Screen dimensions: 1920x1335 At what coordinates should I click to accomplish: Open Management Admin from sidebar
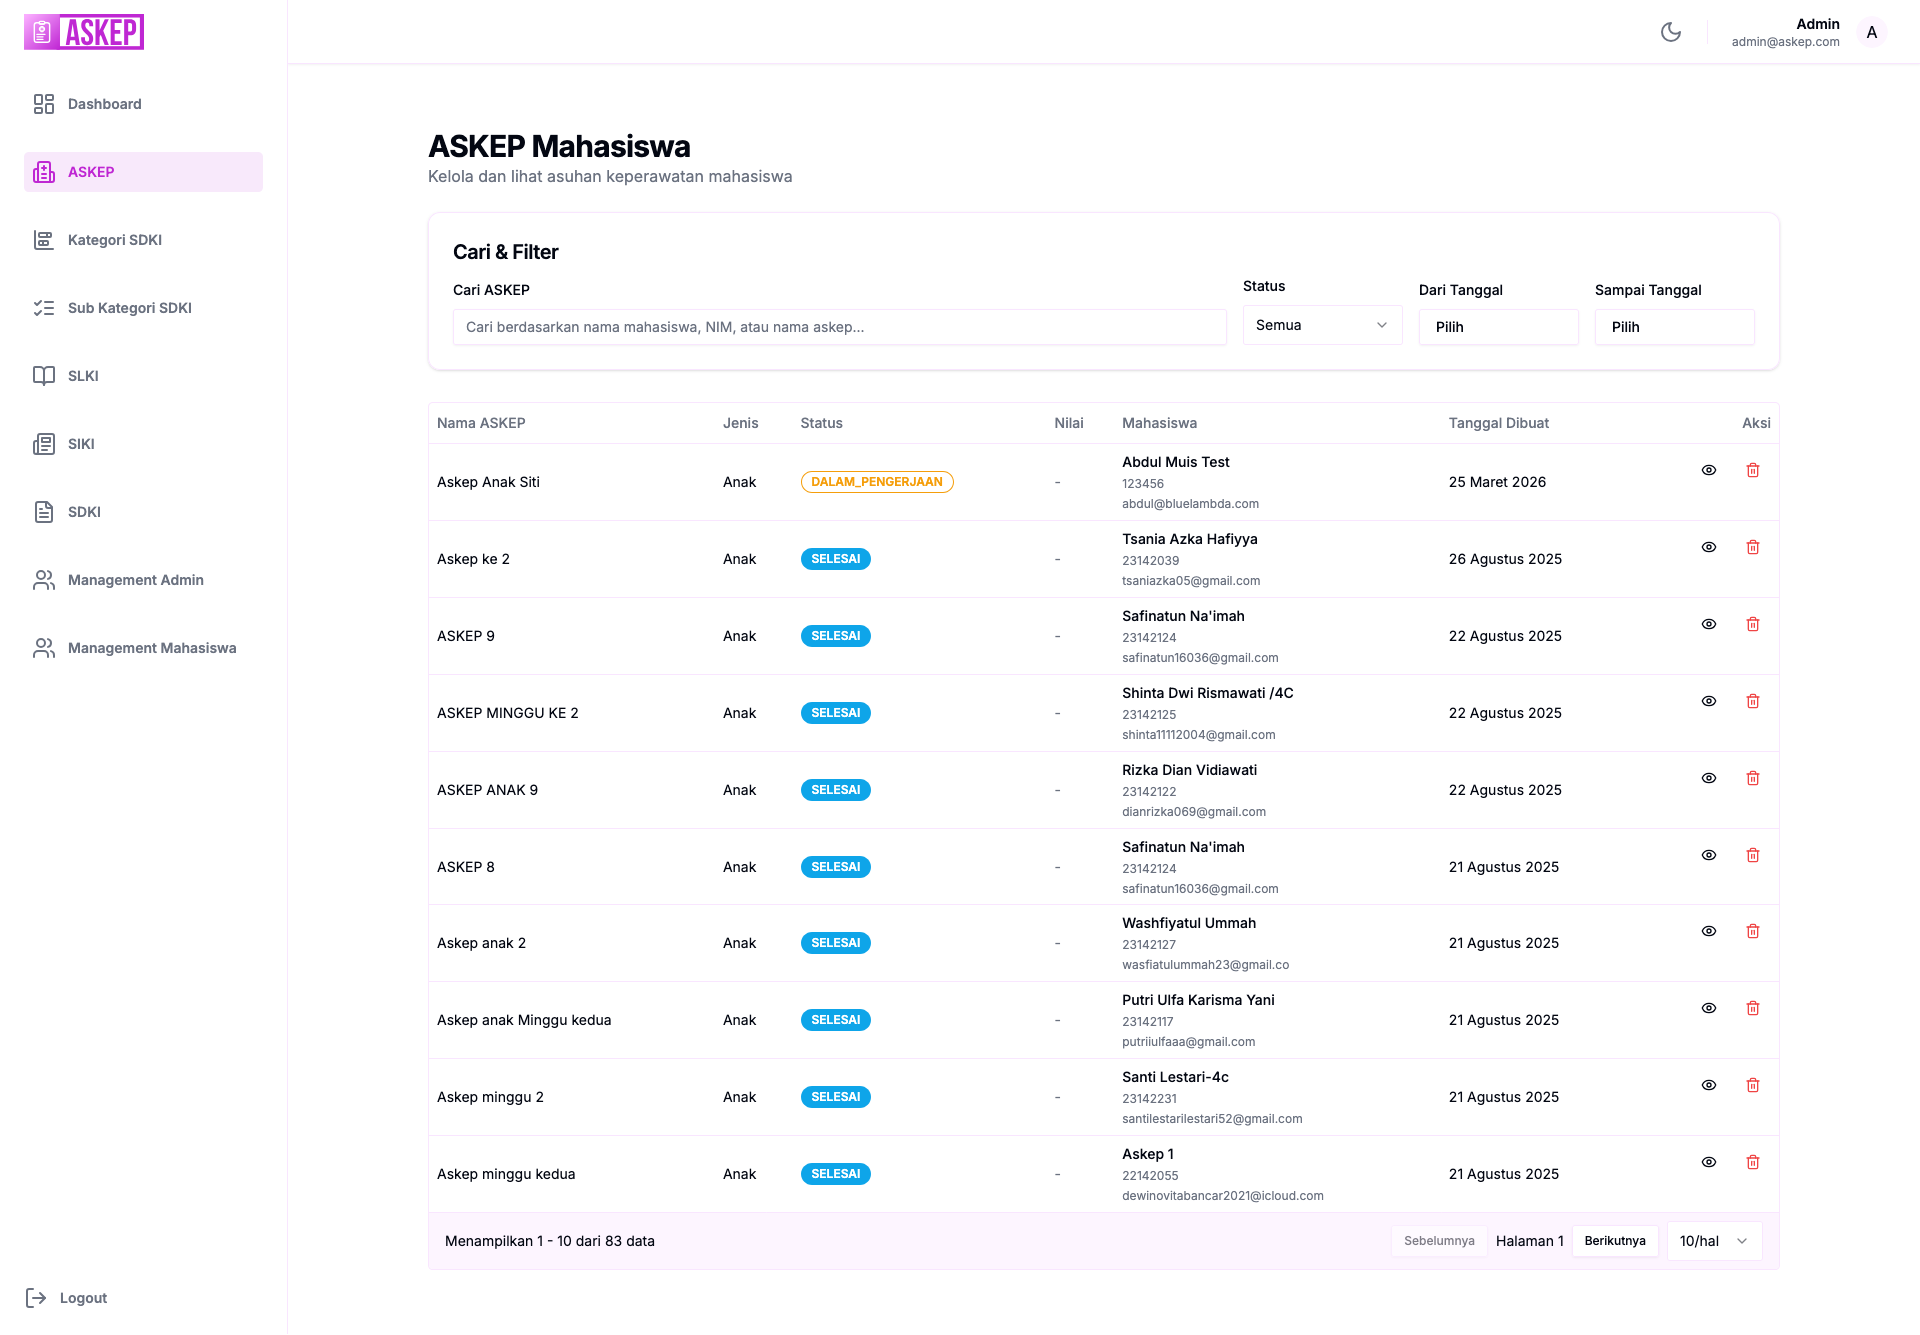pos(135,580)
